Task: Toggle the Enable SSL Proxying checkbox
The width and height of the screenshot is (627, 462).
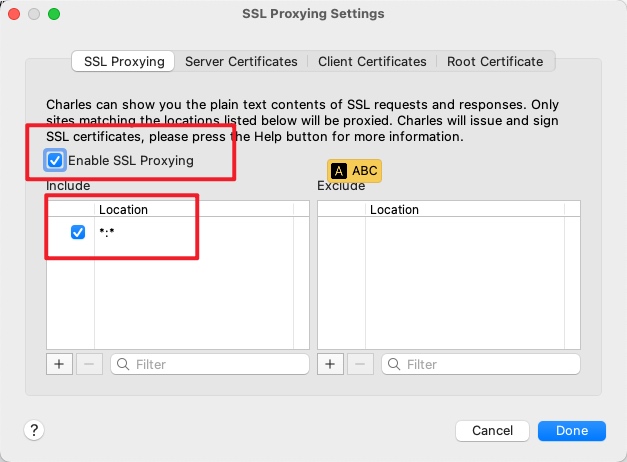Action: (55, 160)
